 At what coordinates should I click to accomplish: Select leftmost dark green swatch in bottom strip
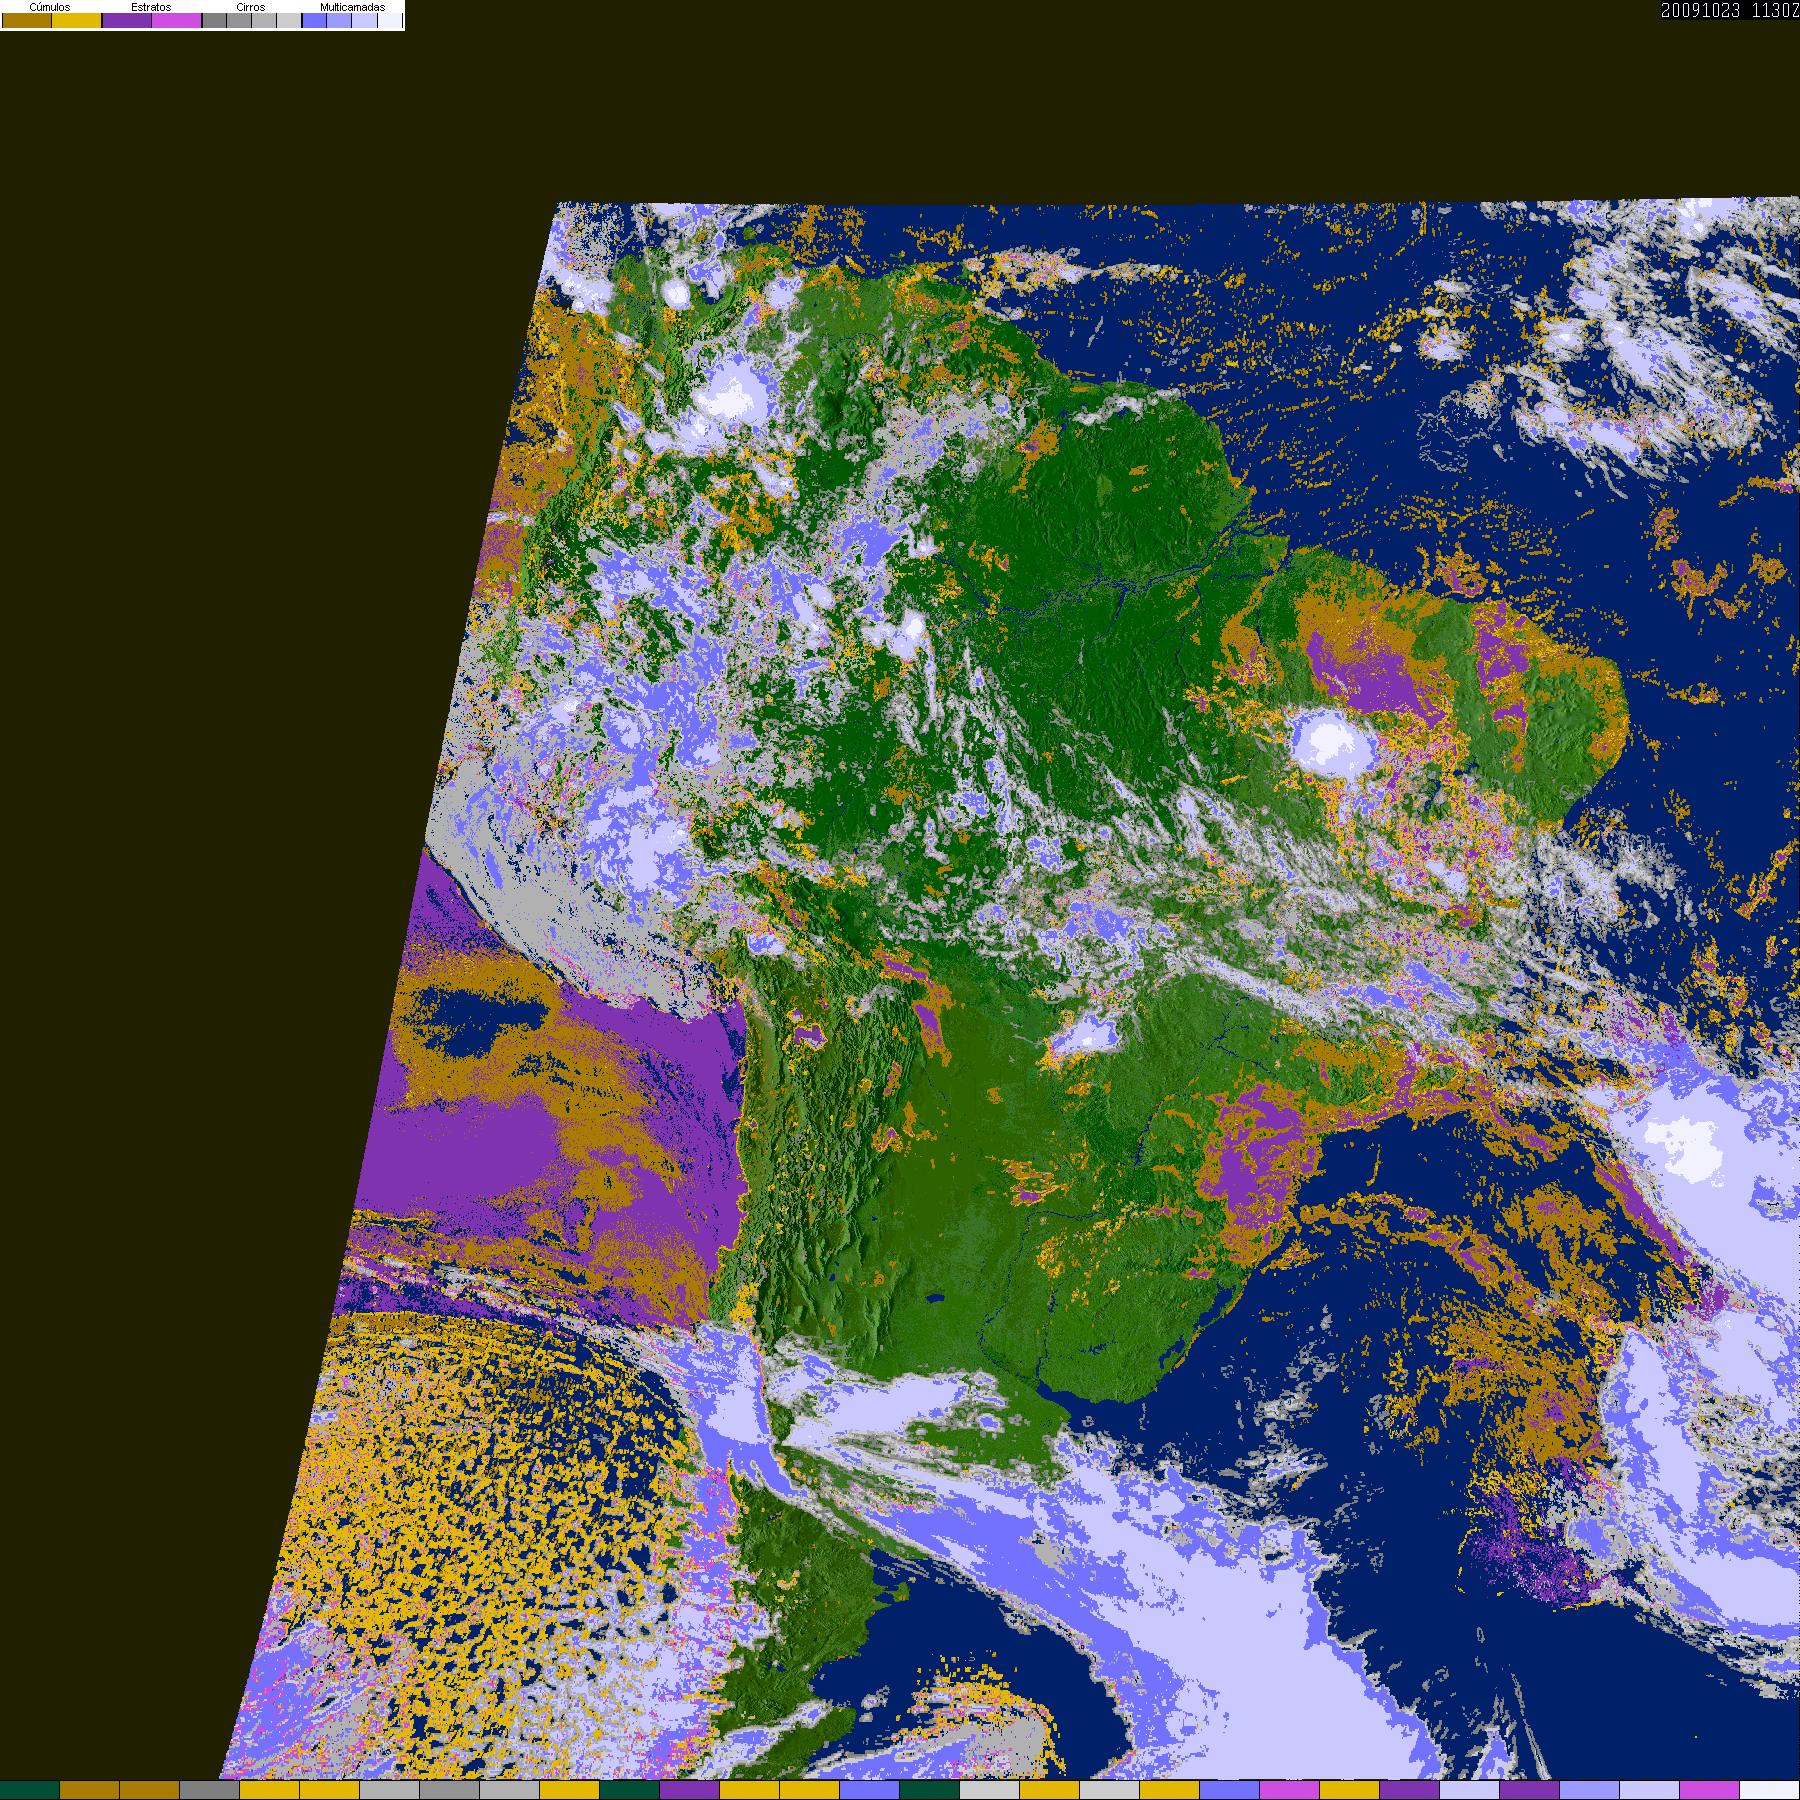(30, 1790)
